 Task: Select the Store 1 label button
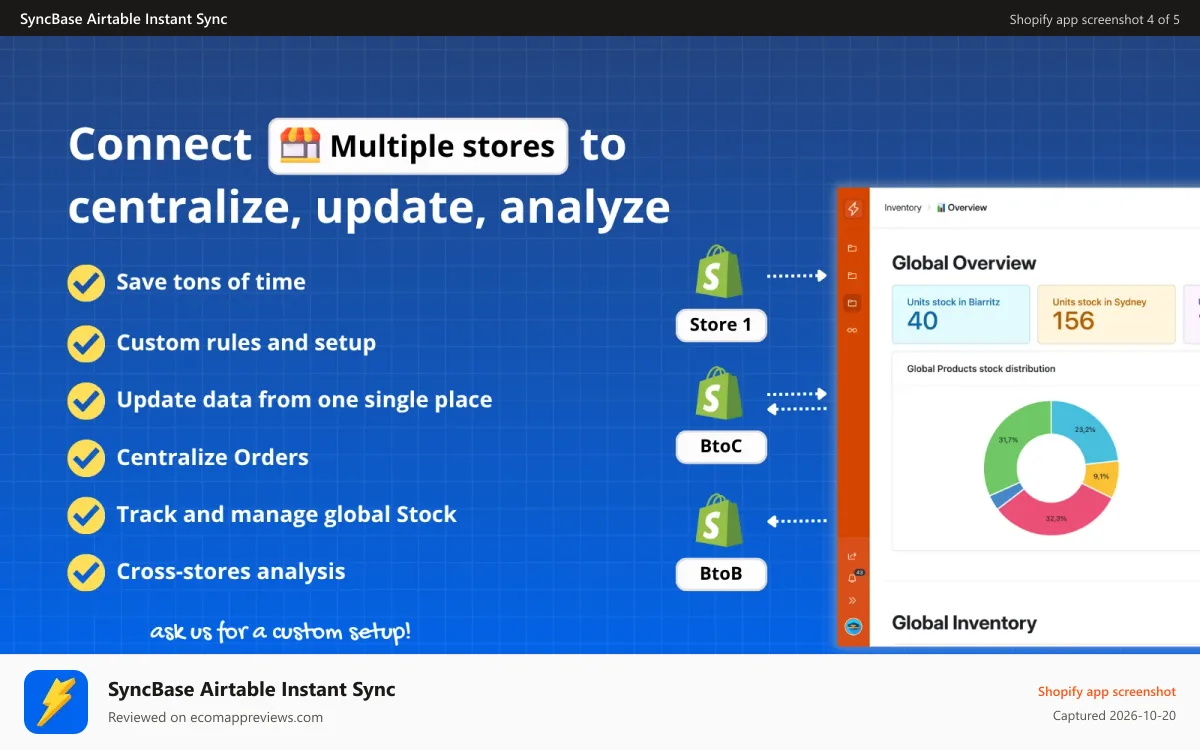point(721,325)
